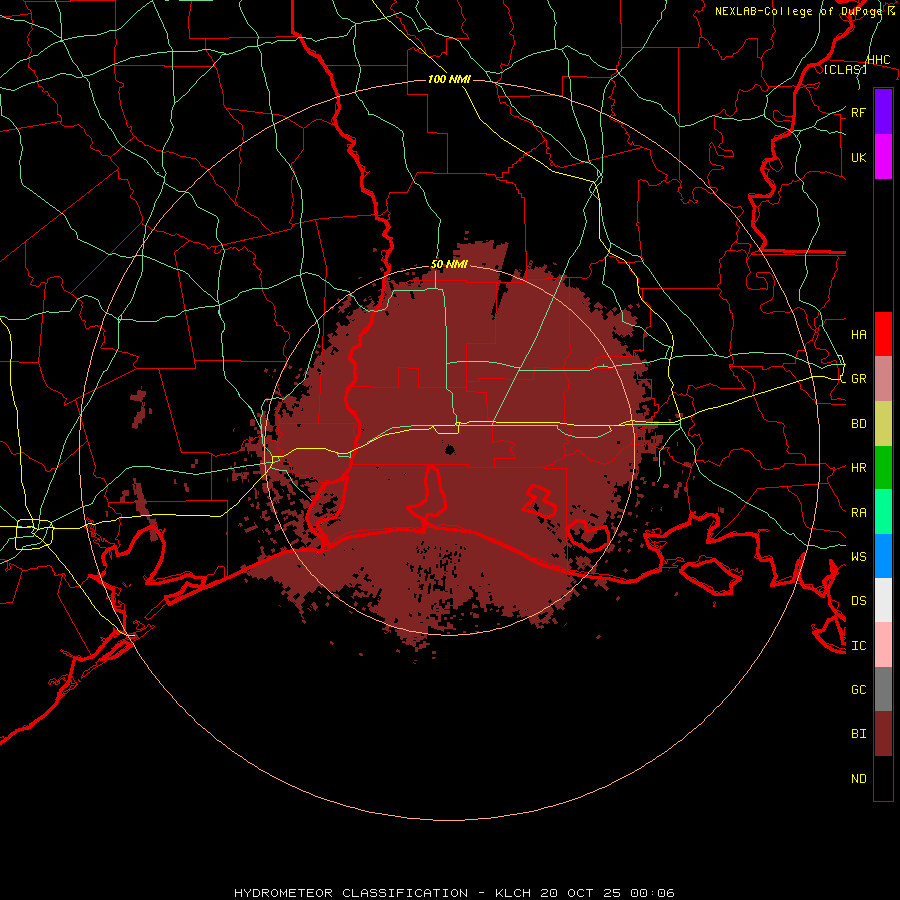Click the "NEXLAB-College of DuPage" credit text
900x900 pixels.
pyautogui.click(x=800, y=11)
